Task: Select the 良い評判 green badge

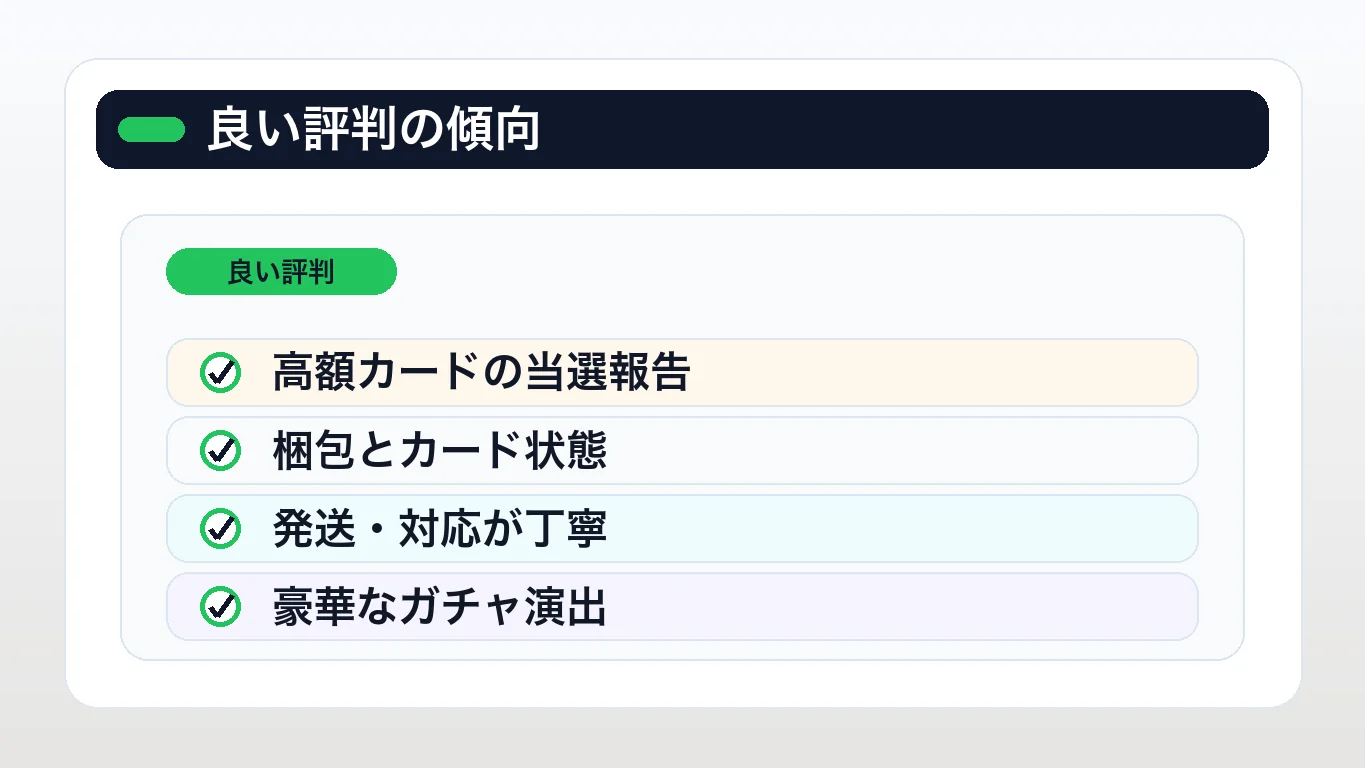Action: point(281,272)
